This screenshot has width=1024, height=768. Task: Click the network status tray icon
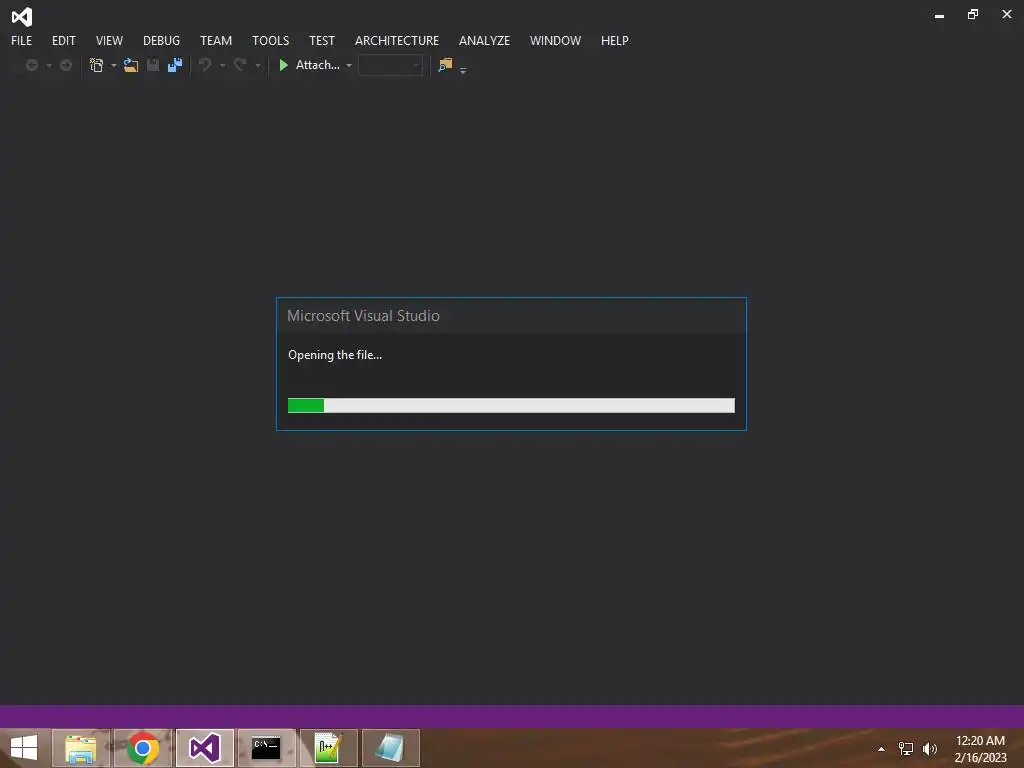click(x=906, y=748)
